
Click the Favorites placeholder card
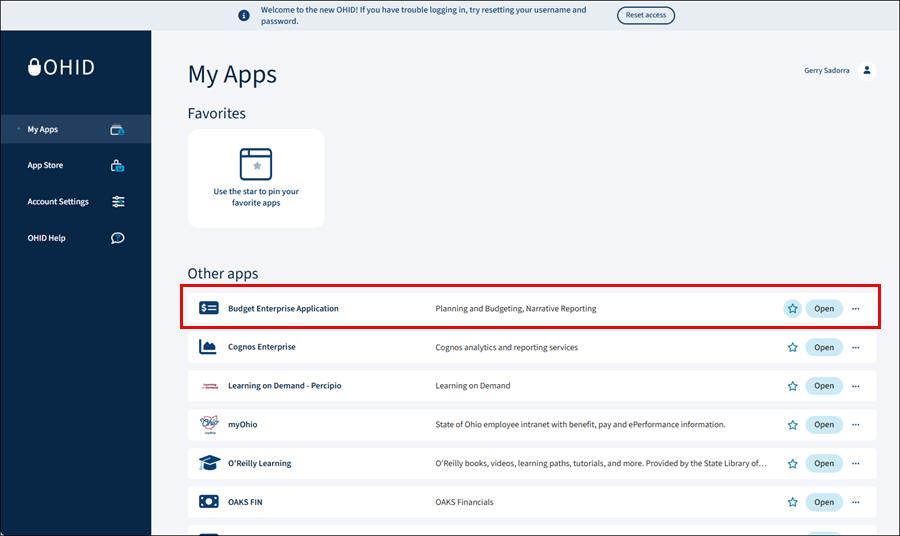pyautogui.click(x=256, y=178)
